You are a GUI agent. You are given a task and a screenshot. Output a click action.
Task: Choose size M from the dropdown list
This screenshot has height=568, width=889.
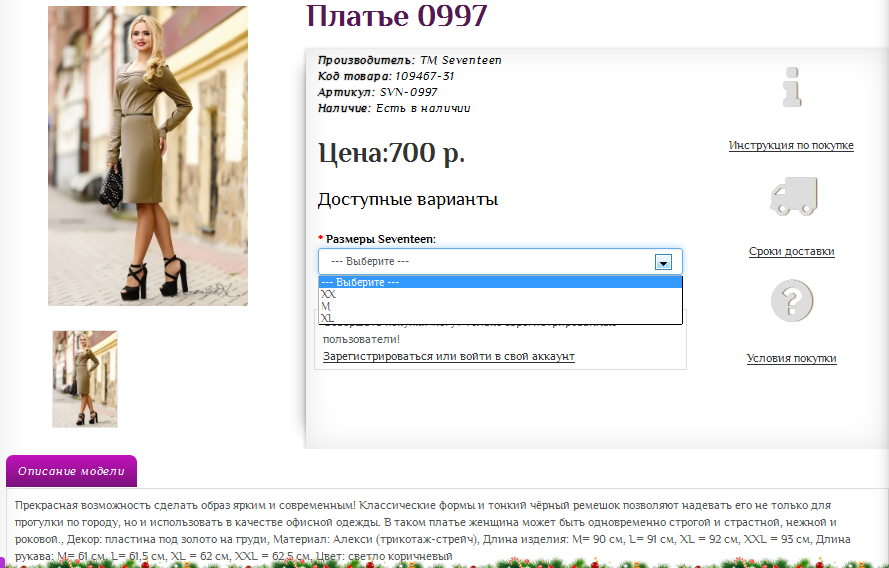point(500,306)
